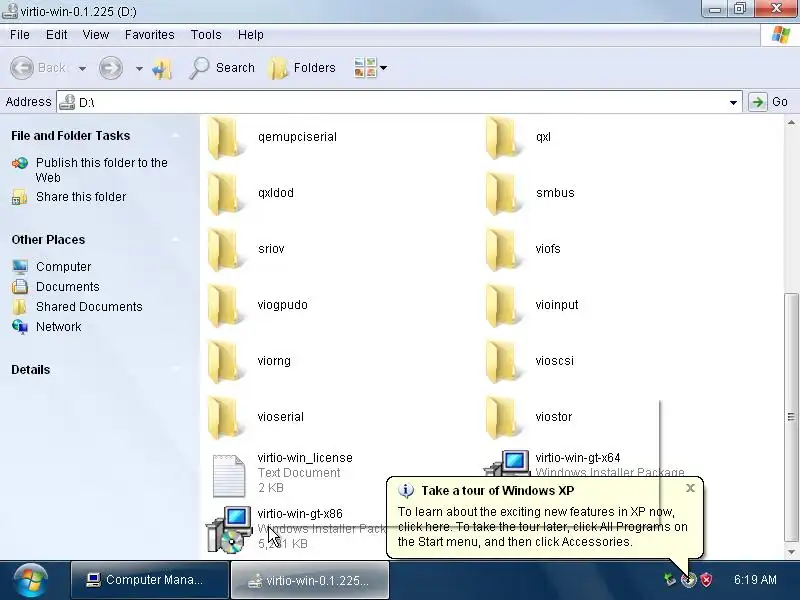Select the virtio-win_license text document icon
800x600 pixels.
click(x=229, y=476)
